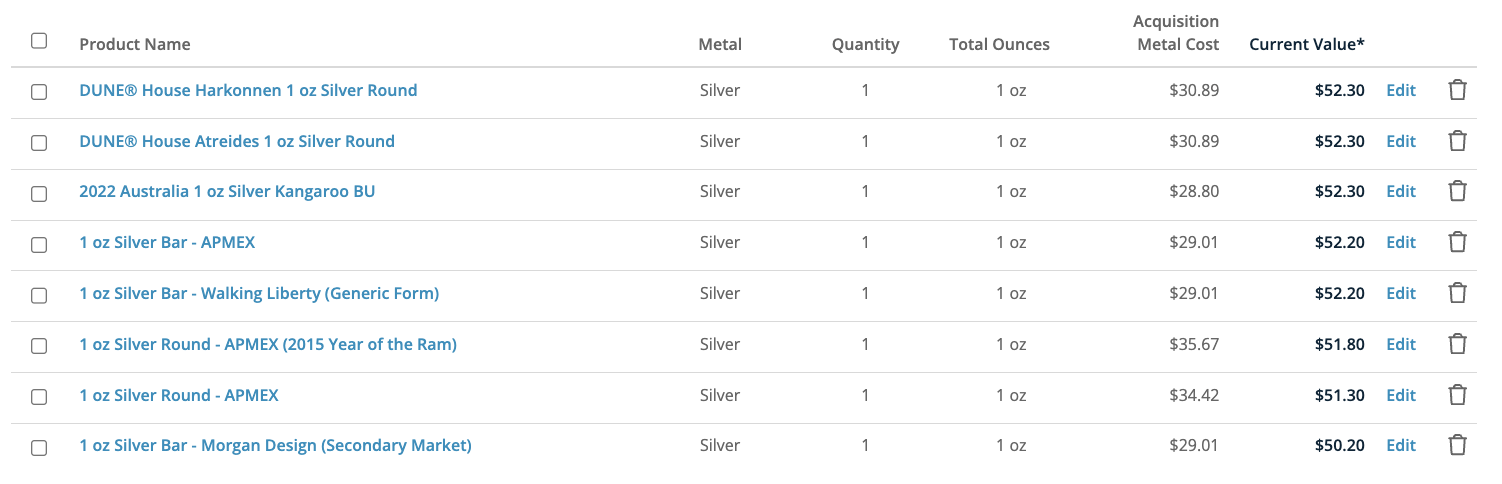Screen dimensions: 1502x484
Task: Tick the checkbox for Morgan Design silver bar
Action: coord(39,447)
